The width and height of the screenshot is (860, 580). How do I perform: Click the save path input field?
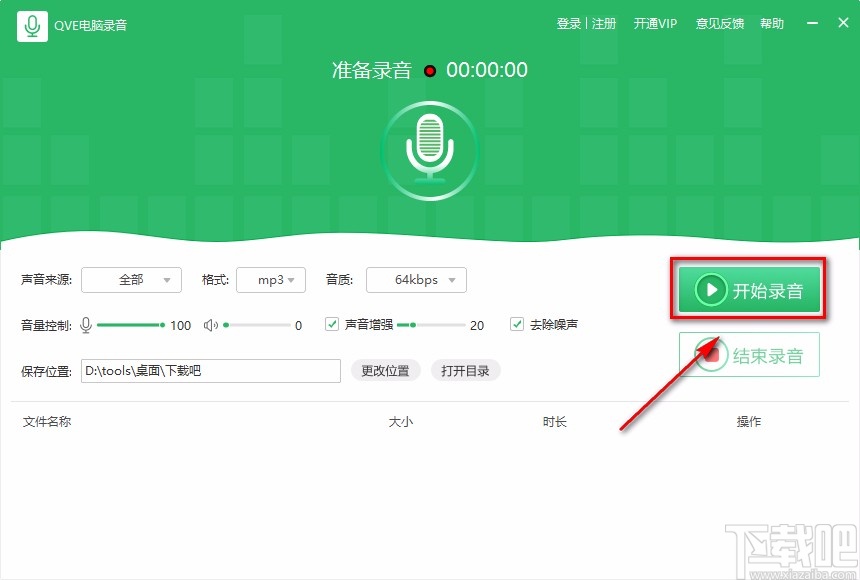coord(210,370)
